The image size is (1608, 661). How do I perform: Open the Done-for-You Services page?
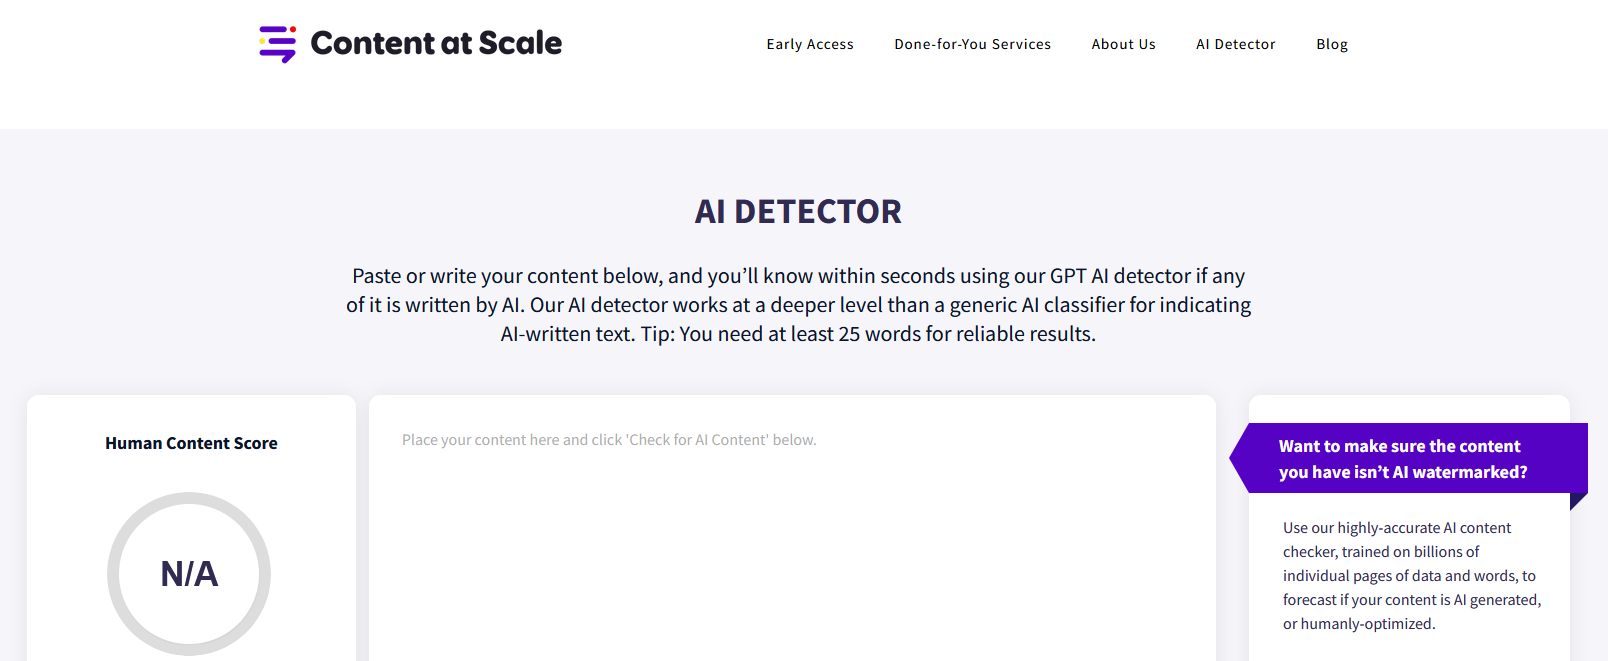[x=972, y=44]
